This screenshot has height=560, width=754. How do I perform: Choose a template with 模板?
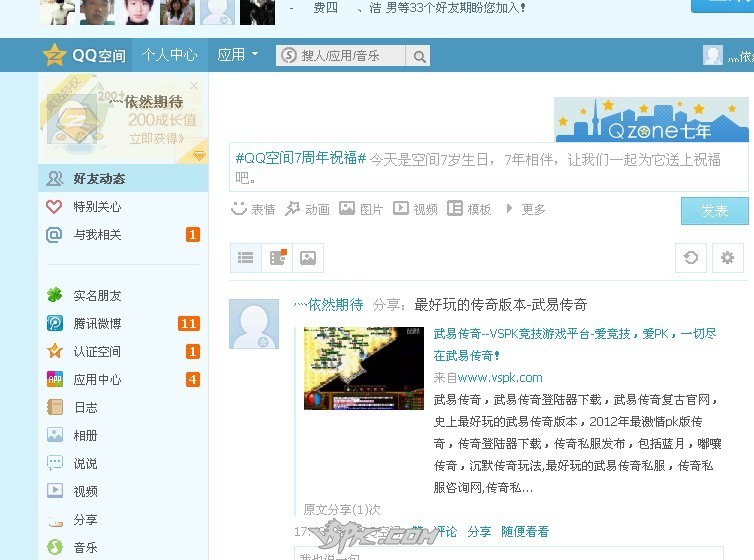(x=469, y=209)
